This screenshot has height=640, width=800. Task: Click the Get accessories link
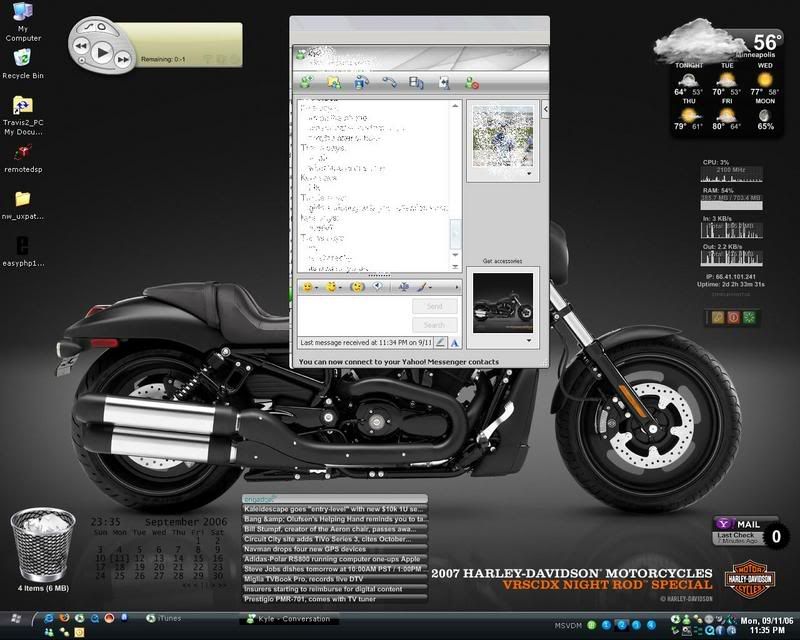pos(503,260)
